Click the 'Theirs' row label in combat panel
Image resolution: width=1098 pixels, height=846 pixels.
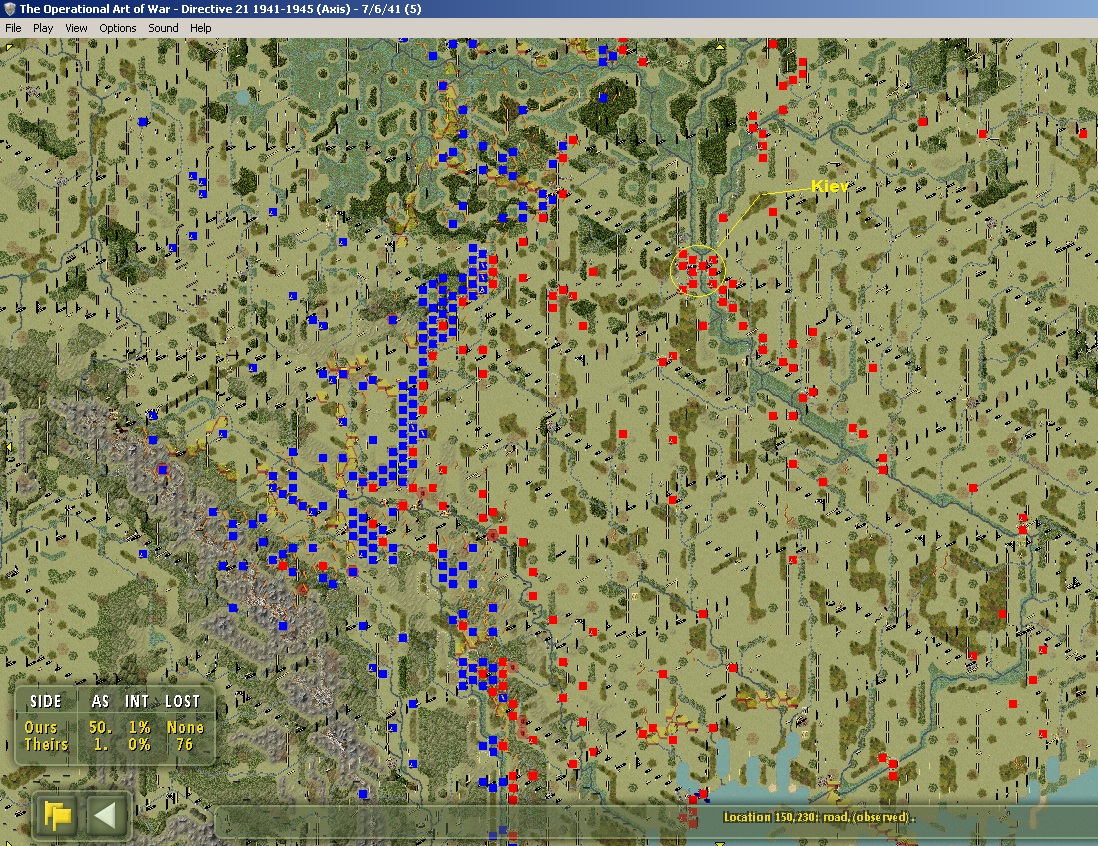pos(46,744)
